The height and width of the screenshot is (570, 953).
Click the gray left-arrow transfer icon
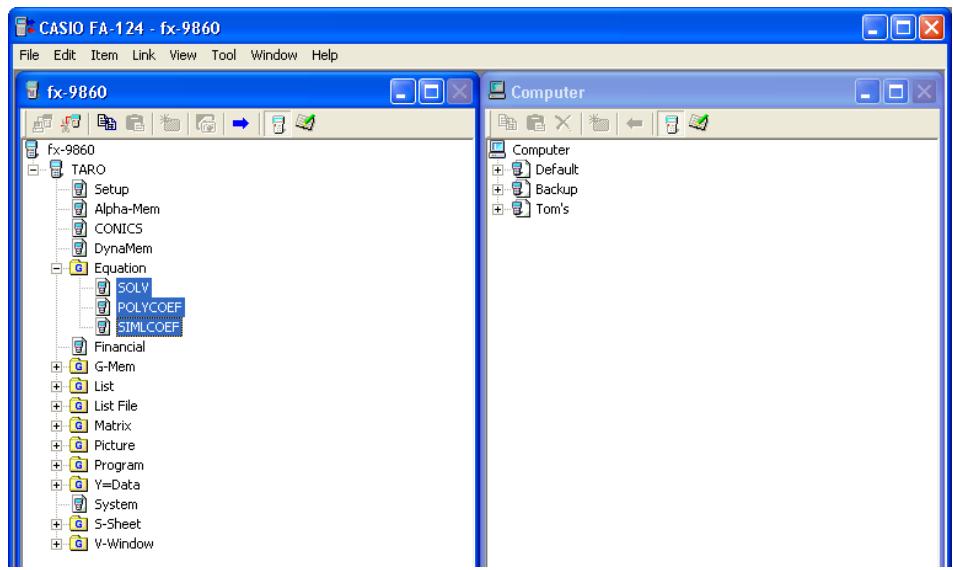point(635,123)
